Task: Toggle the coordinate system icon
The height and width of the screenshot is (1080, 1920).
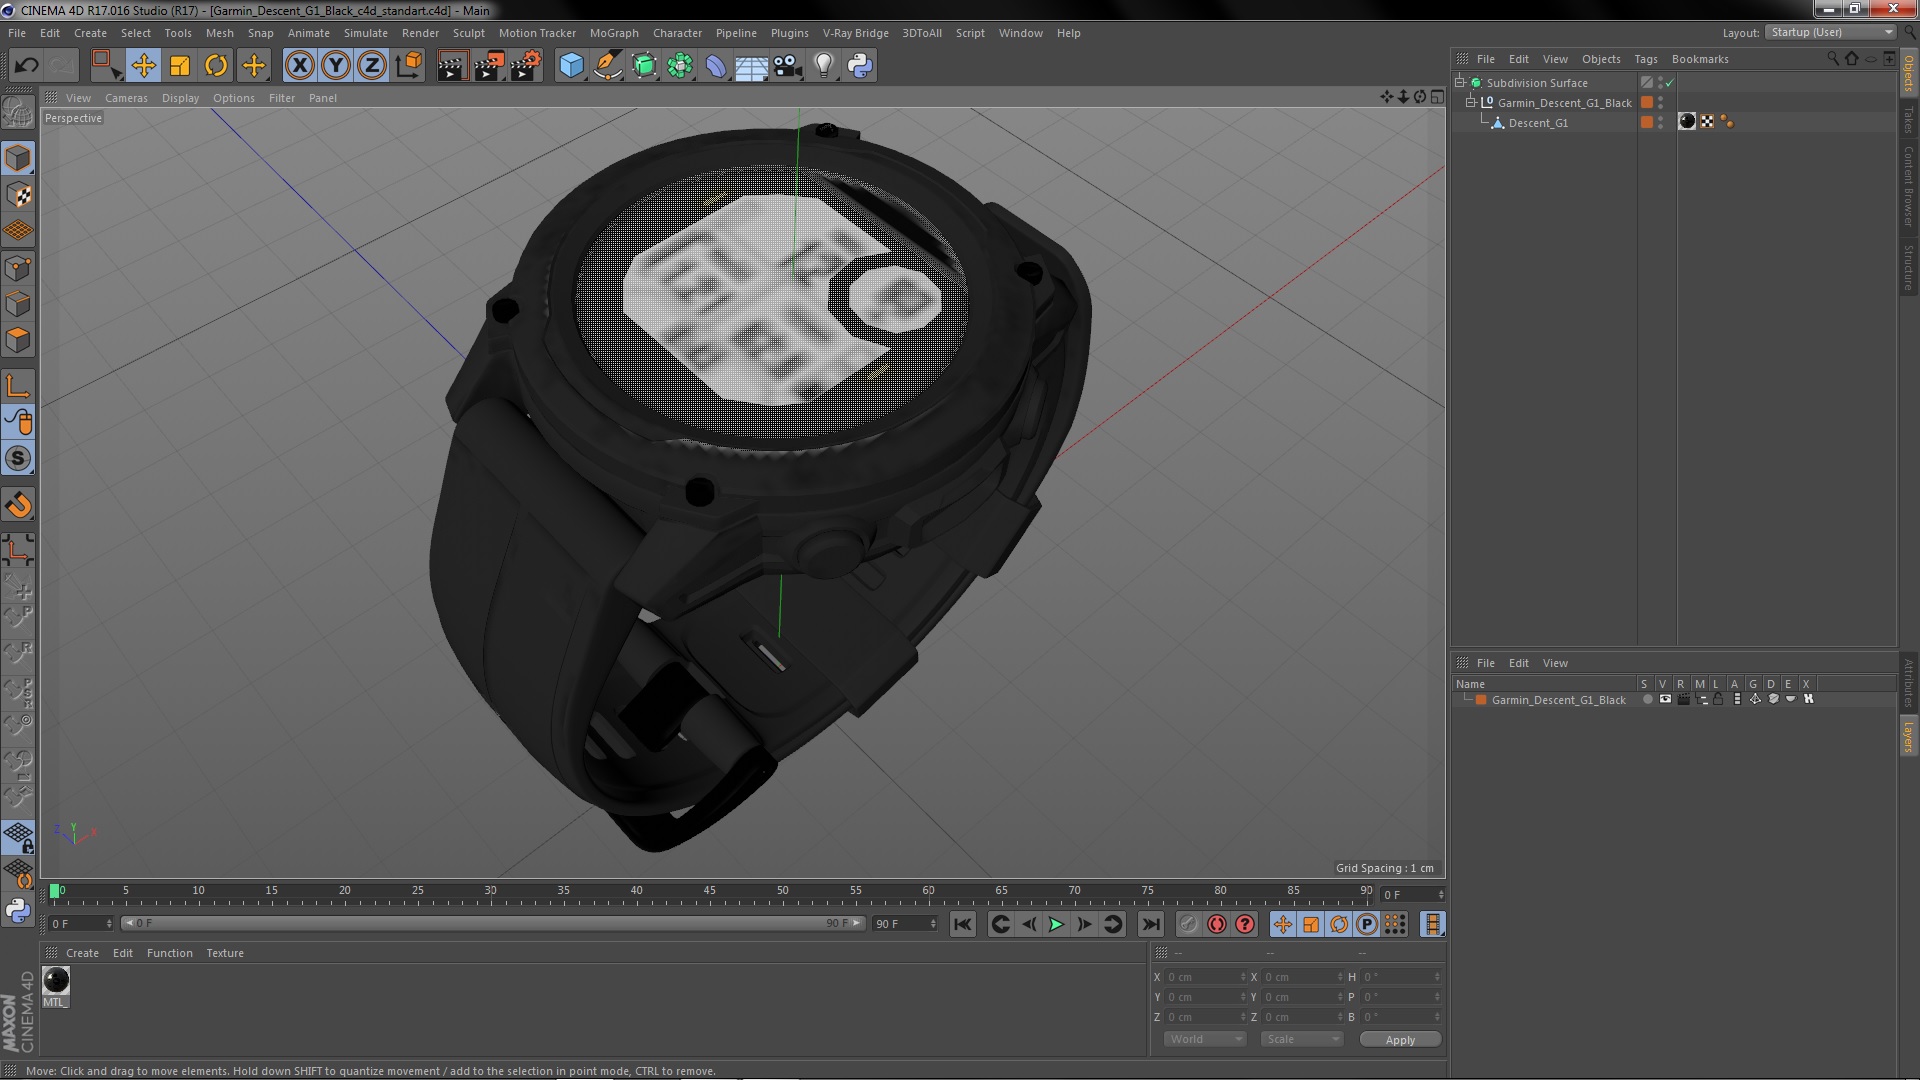Action: click(409, 66)
